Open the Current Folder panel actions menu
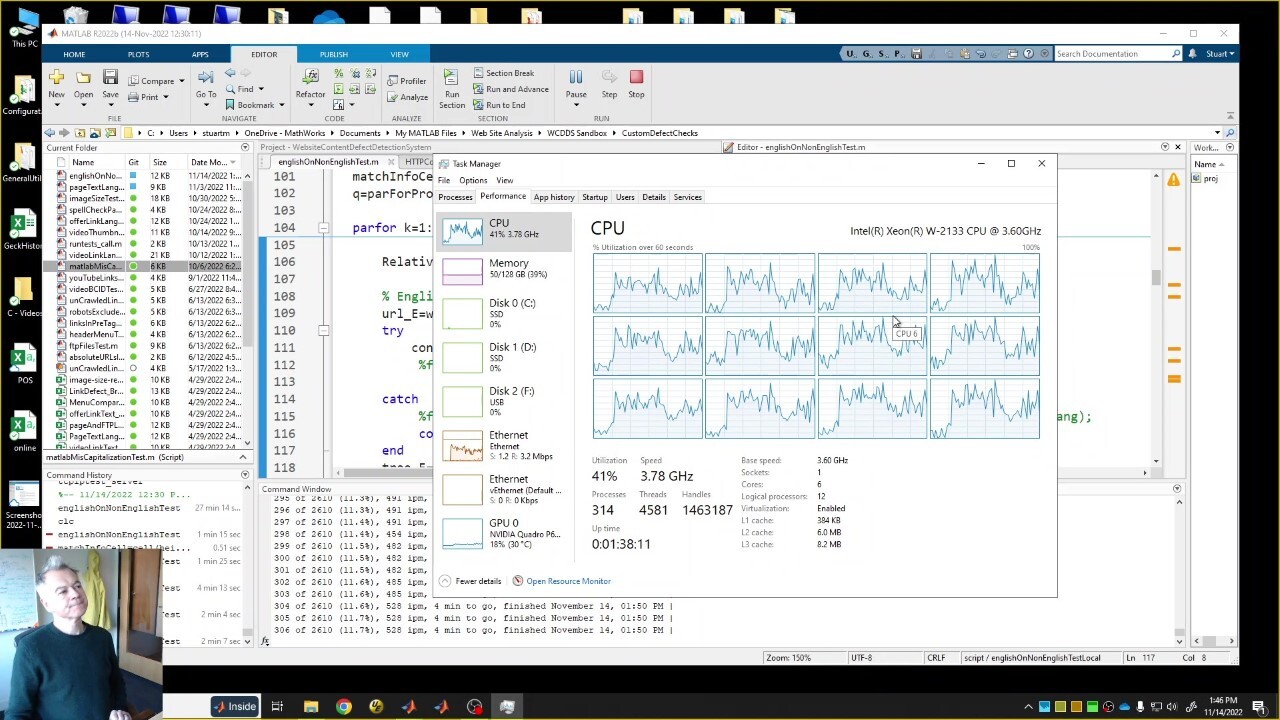The width and height of the screenshot is (1280, 720). tap(245, 148)
